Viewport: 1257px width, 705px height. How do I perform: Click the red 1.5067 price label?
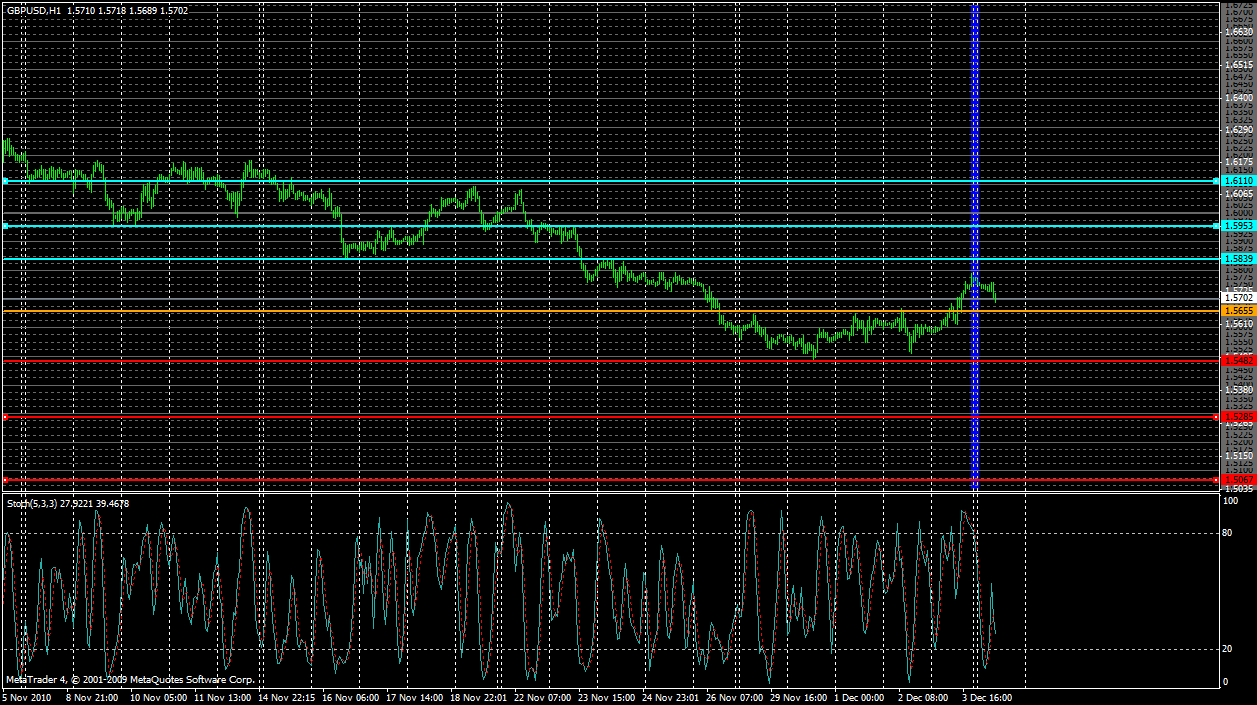1238,480
